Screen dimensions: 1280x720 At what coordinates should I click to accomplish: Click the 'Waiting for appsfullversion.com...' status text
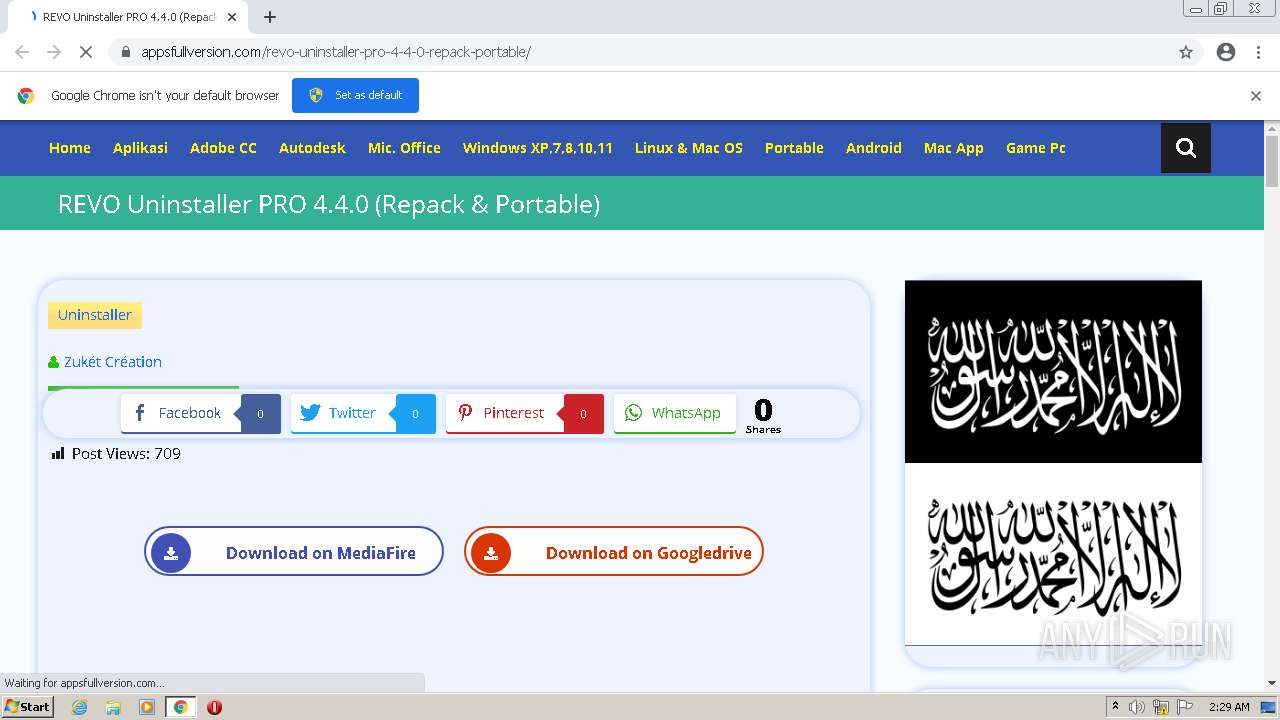85,683
